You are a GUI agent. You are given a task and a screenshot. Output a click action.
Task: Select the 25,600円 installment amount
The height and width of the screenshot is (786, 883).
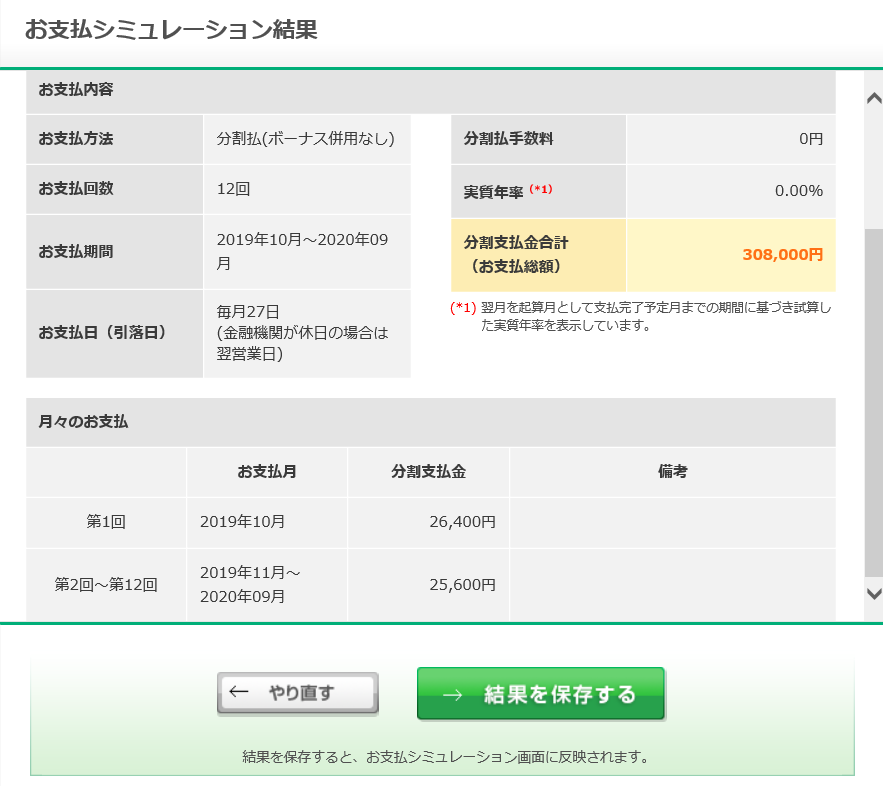462,585
